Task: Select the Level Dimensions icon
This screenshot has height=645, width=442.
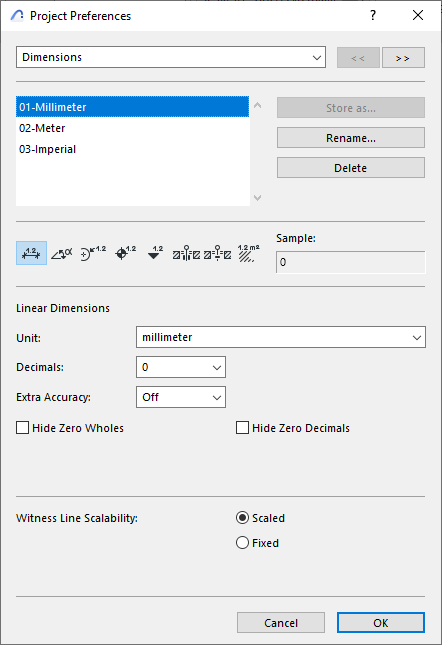Action: 125,253
